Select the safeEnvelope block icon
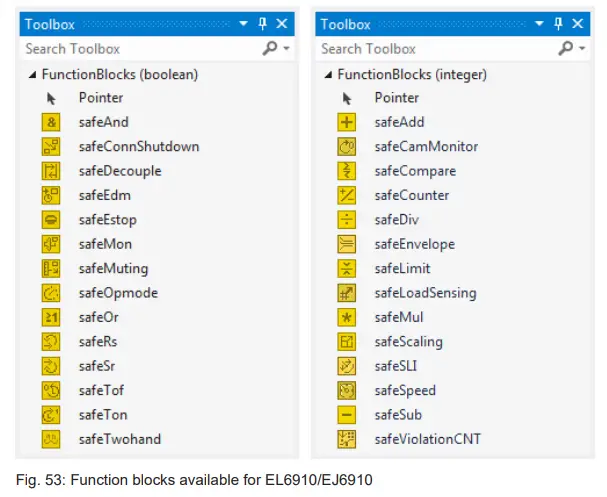 [346, 244]
